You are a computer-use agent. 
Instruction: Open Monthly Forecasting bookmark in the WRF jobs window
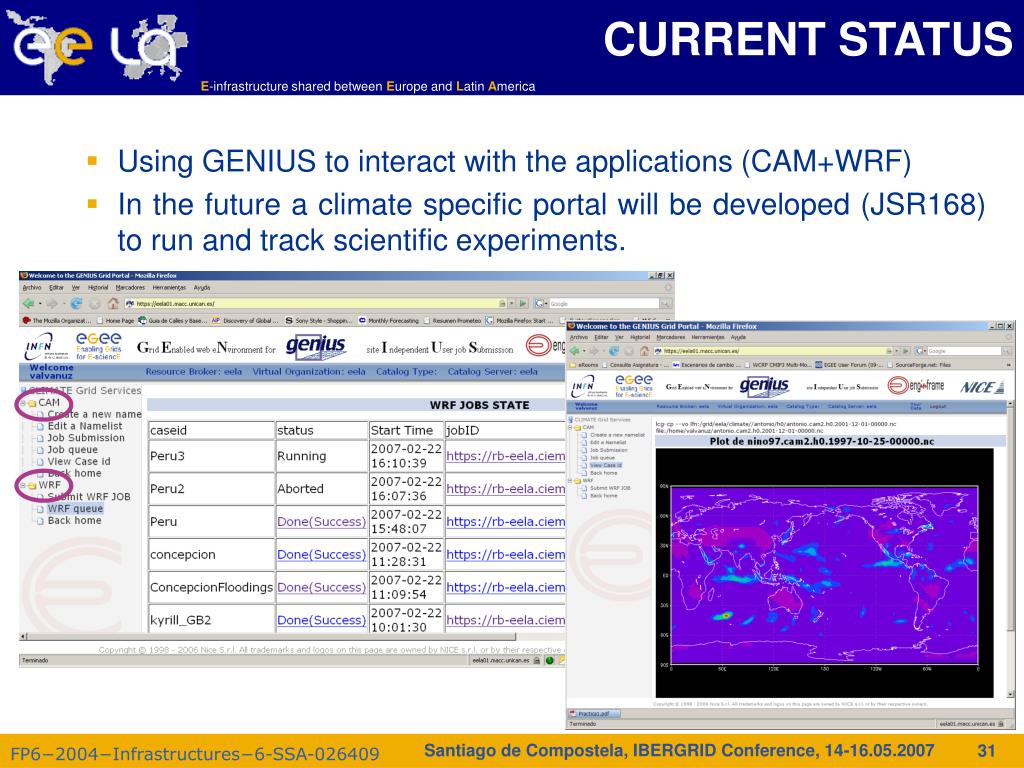click(390, 321)
